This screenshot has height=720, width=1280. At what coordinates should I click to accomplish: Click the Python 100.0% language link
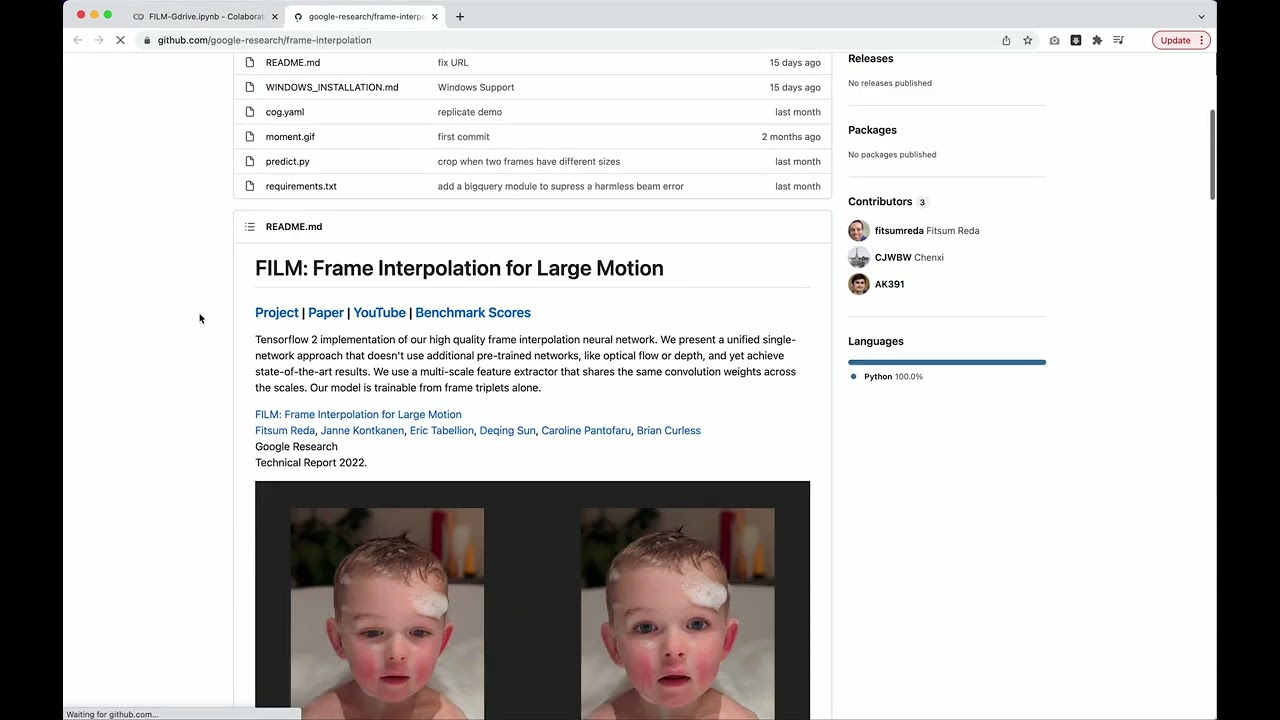point(887,377)
